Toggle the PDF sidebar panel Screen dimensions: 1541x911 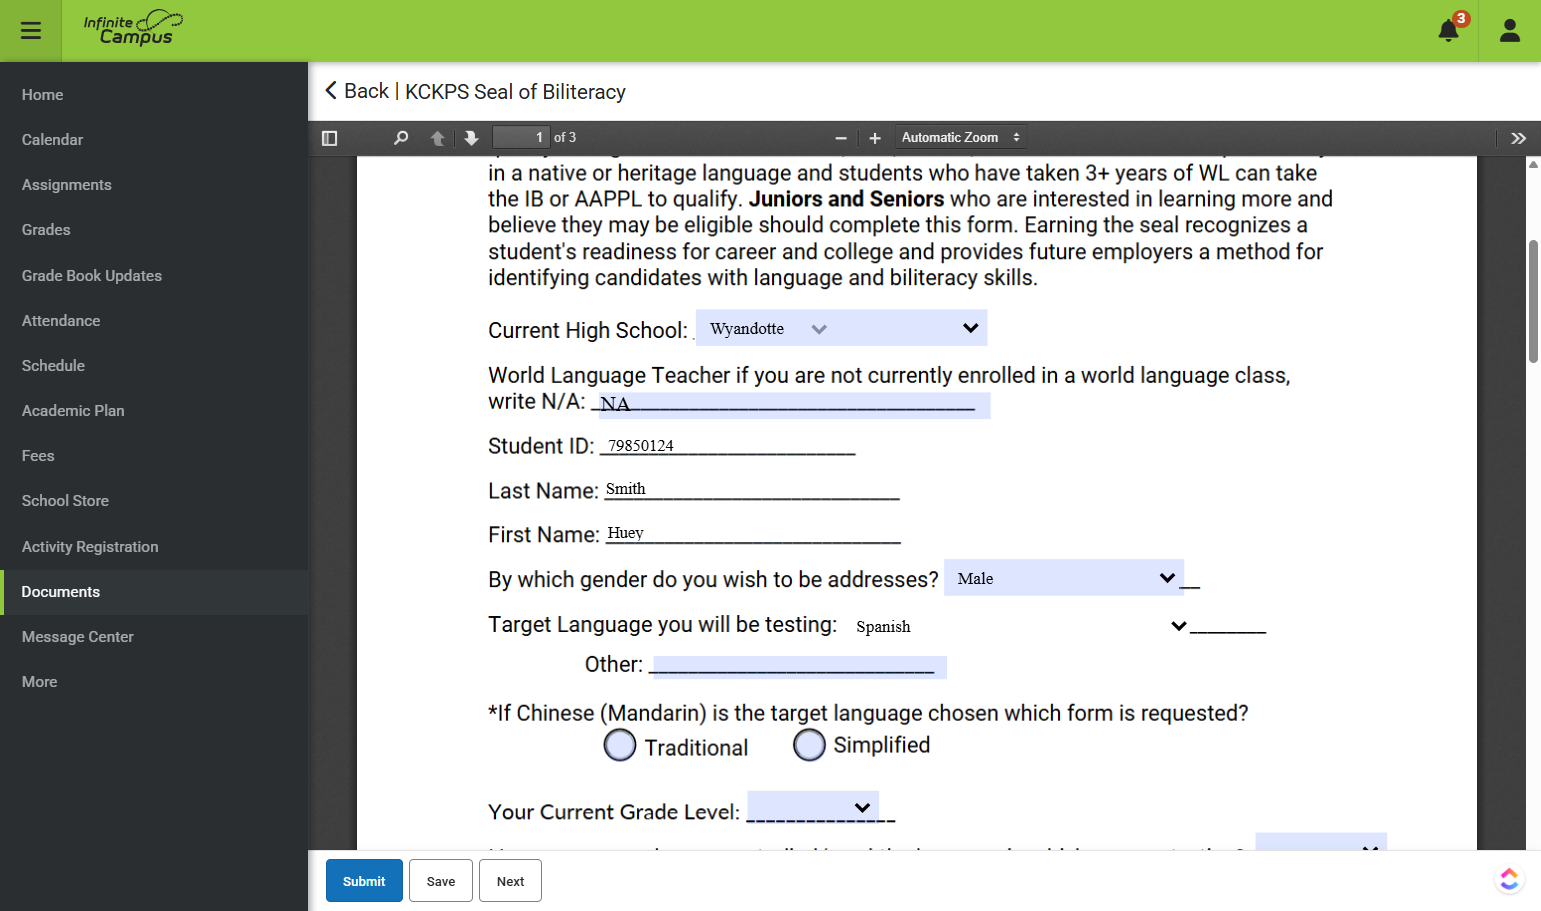[x=329, y=138]
